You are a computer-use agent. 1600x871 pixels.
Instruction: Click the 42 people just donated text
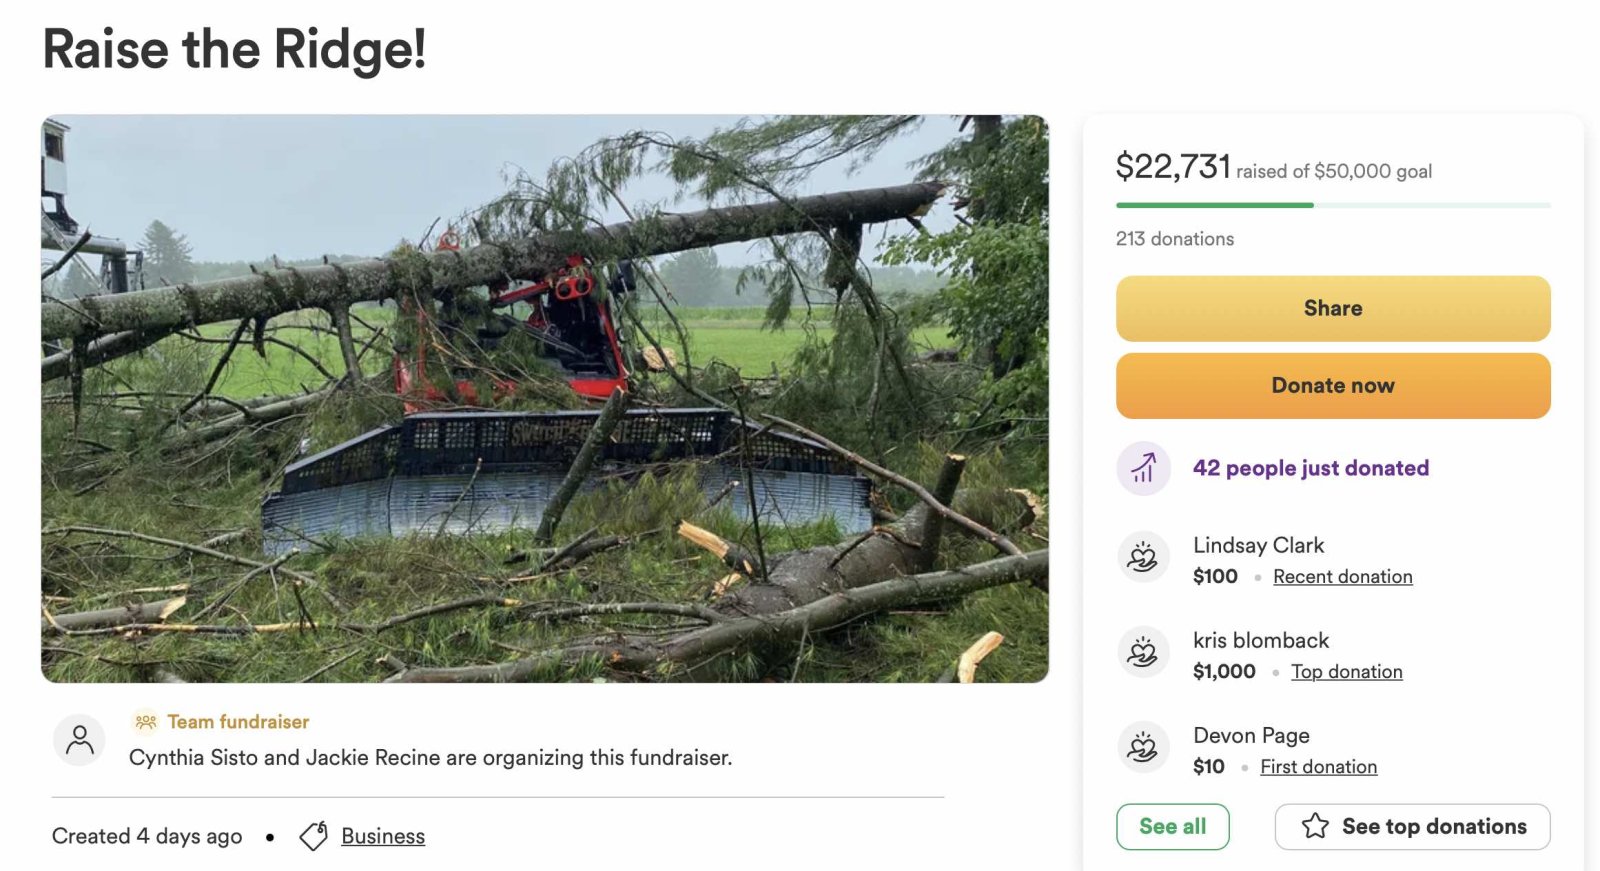[1310, 468]
